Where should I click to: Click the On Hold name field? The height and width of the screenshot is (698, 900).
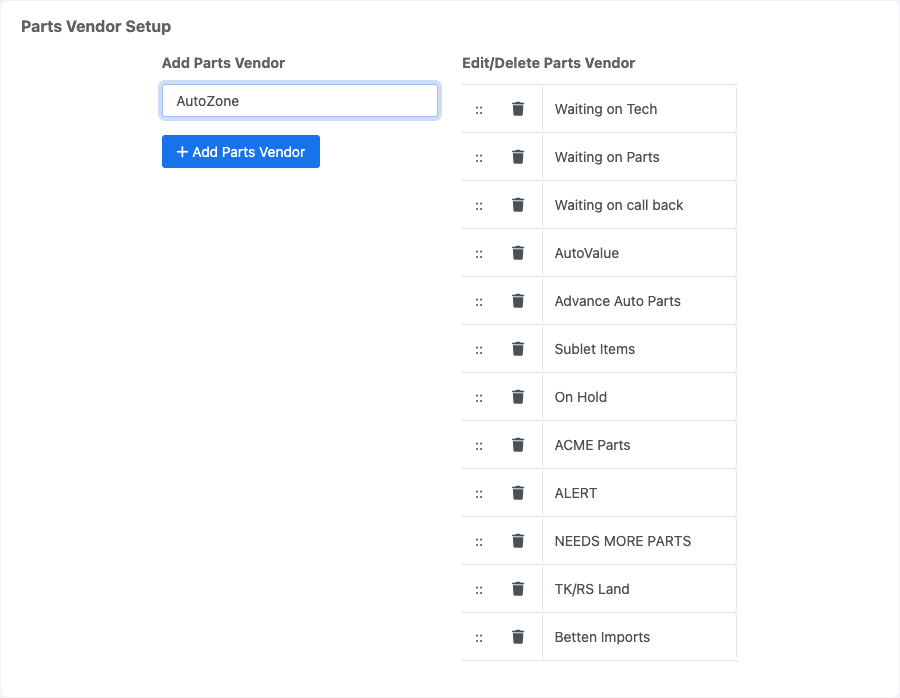(x=639, y=397)
